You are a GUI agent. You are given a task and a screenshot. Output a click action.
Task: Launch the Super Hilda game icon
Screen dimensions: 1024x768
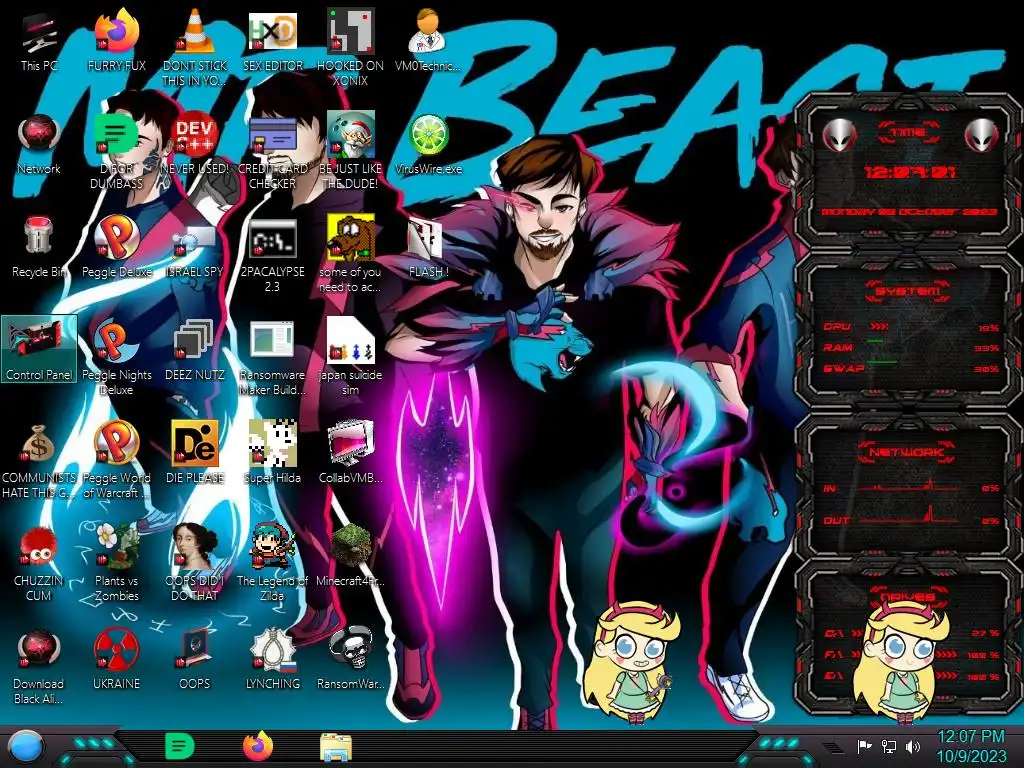click(272, 454)
